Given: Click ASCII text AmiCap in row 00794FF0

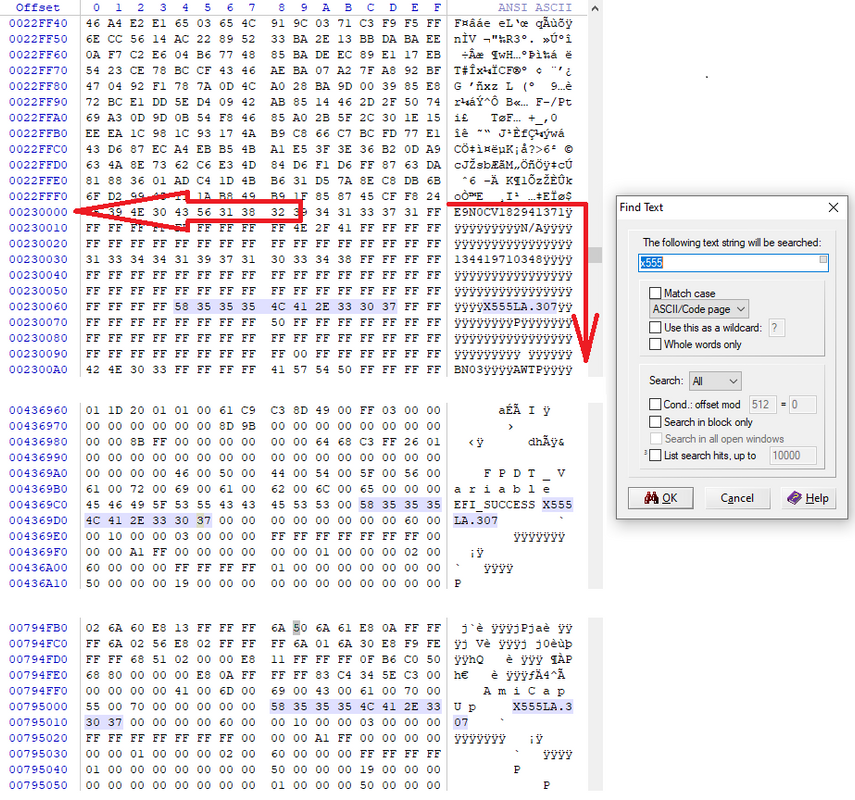Looking at the screenshot, I should pos(524,691).
